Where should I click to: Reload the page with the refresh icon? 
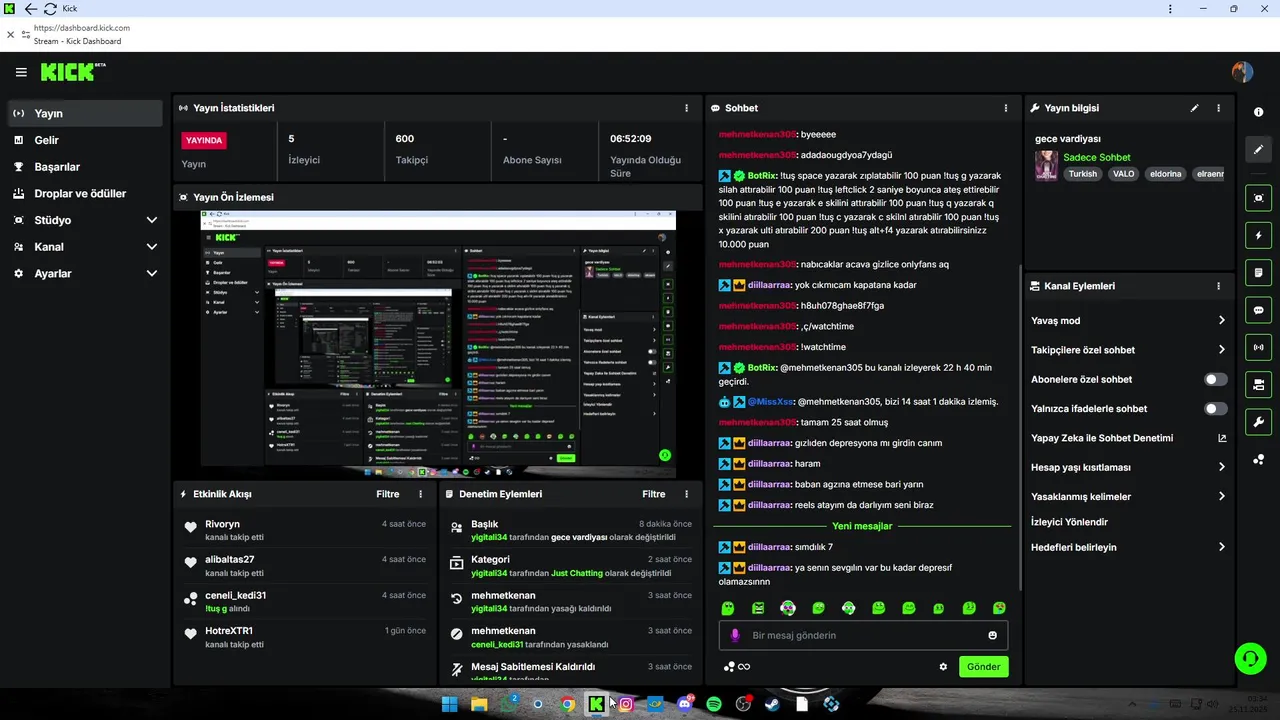coord(50,9)
